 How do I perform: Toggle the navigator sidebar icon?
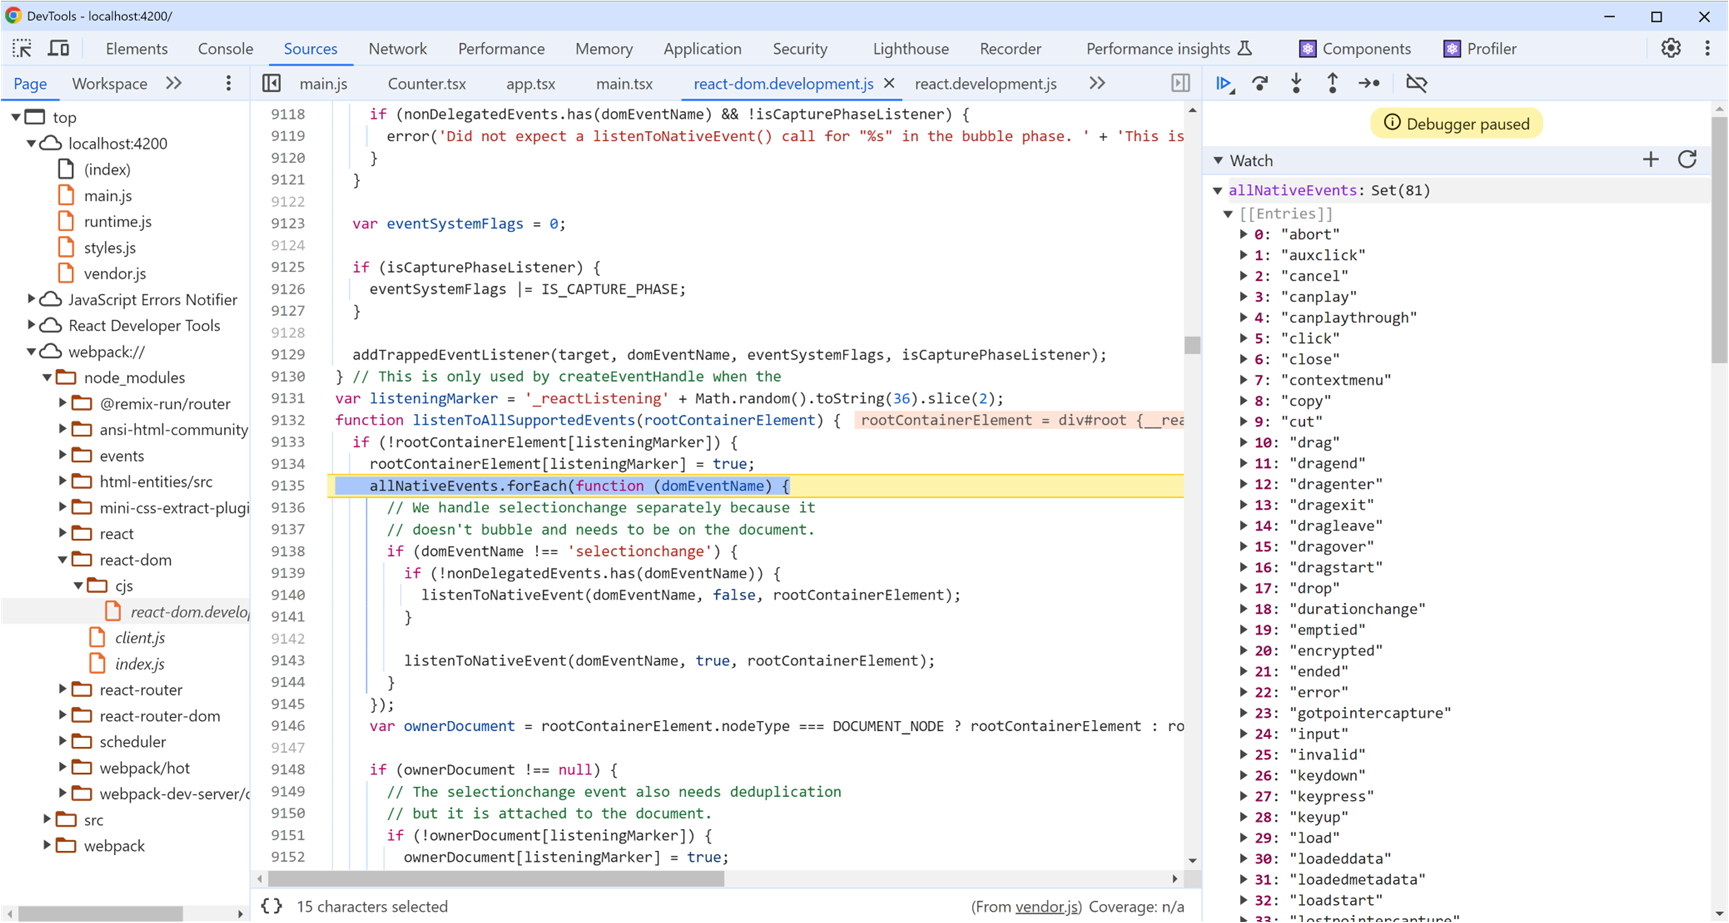(x=271, y=83)
